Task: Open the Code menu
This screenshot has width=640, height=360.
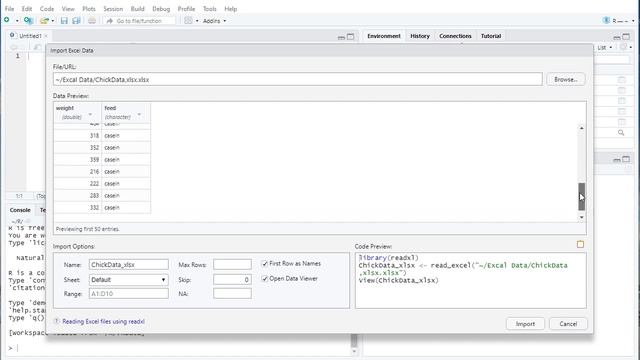Action: click(x=47, y=9)
